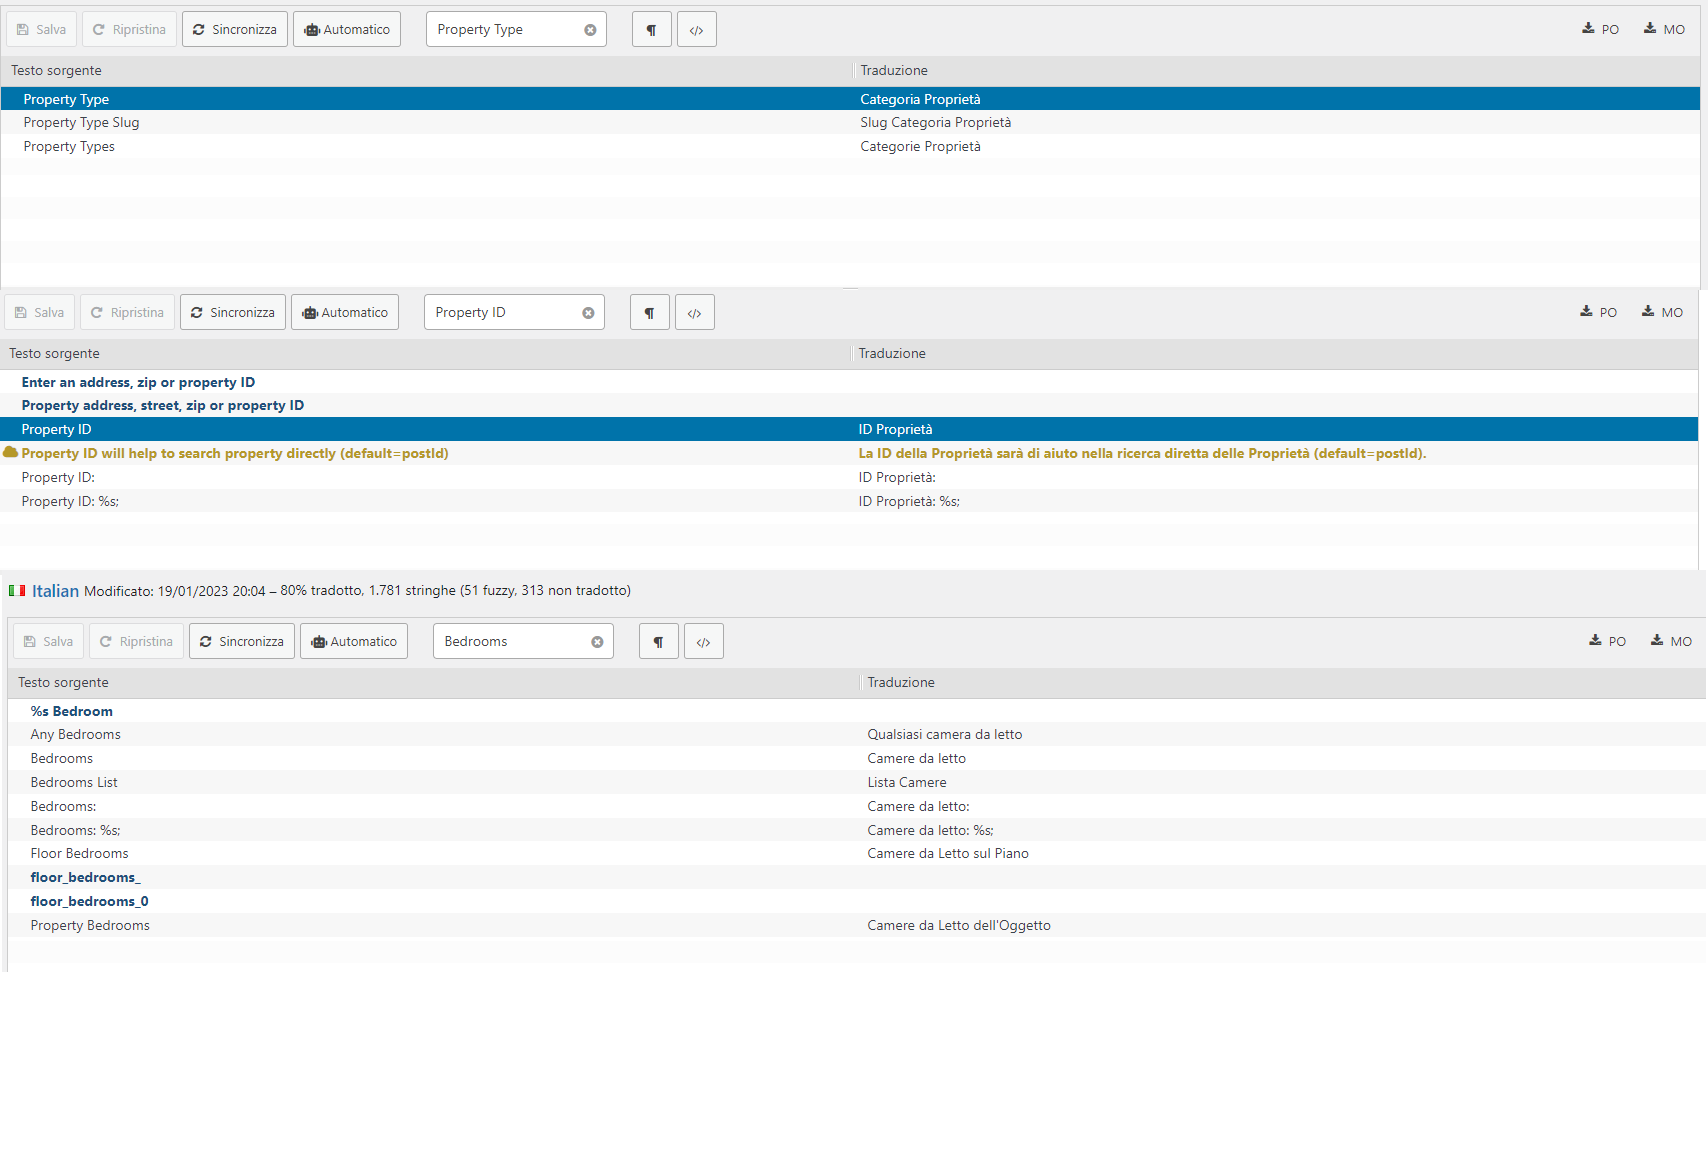Toggle invisibles in Property Type editor
The height and width of the screenshot is (1168, 1708).
click(x=652, y=30)
